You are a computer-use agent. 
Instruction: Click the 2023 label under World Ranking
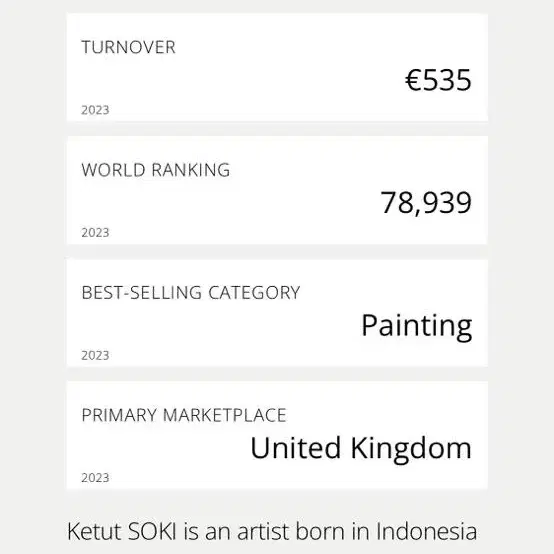95,232
